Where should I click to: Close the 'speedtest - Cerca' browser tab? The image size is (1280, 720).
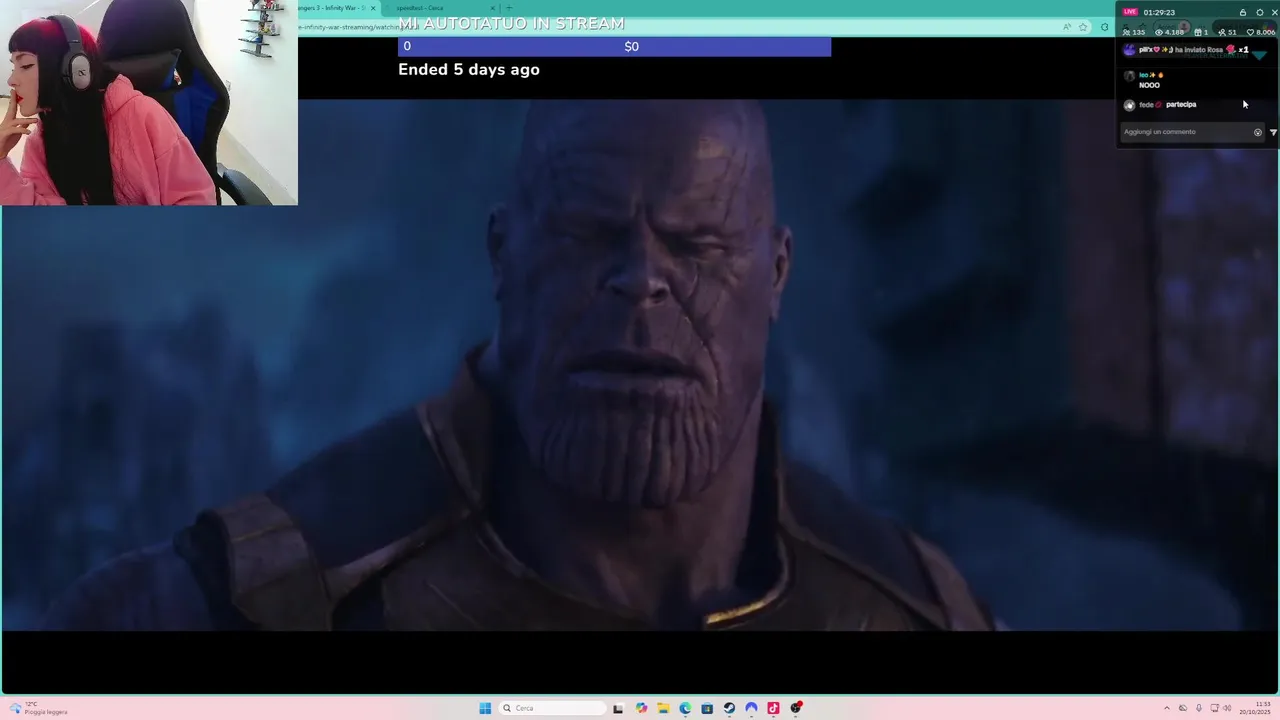tap(492, 8)
